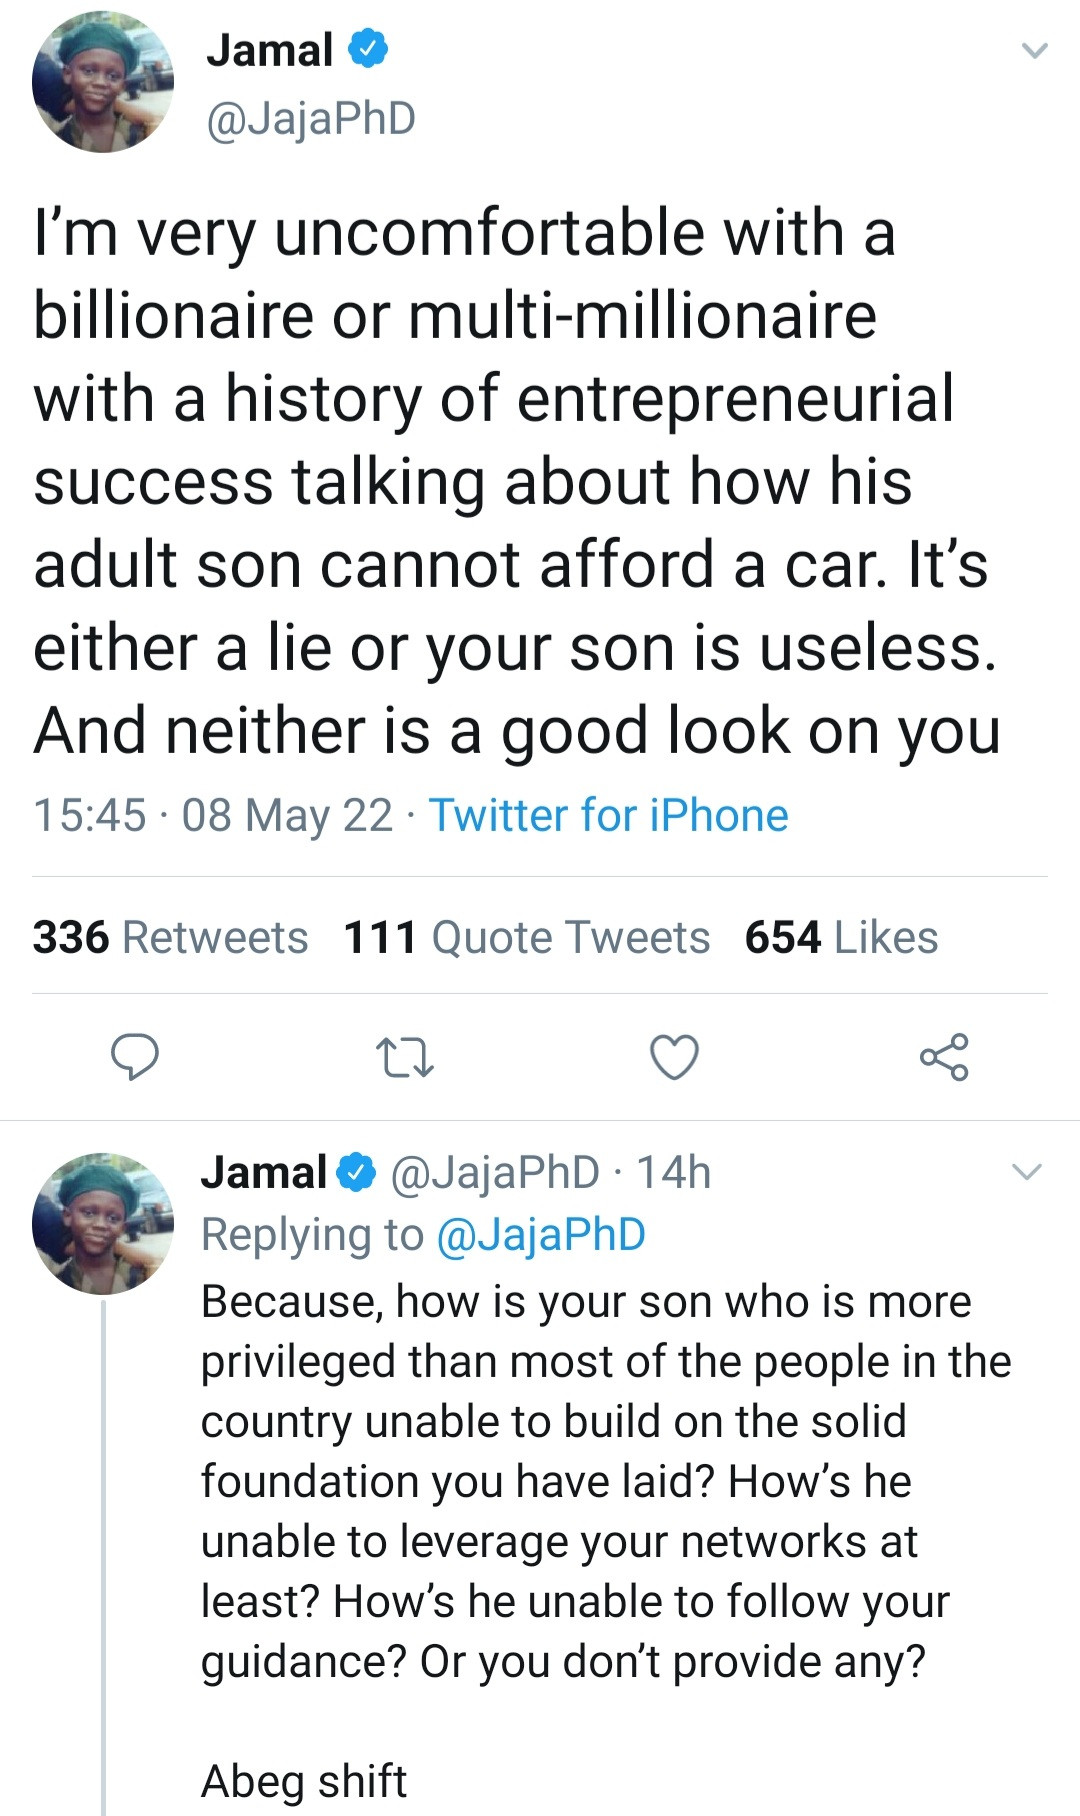This screenshot has height=1816, width=1080.
Task: Open the @JajaPhD handle under main name
Action: click(x=311, y=118)
